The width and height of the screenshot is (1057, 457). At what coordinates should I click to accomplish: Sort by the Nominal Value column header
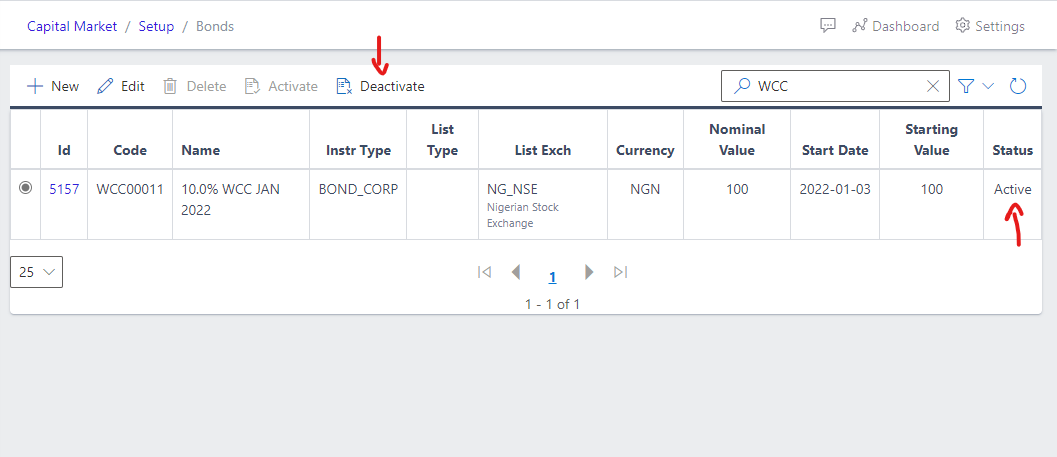point(737,140)
